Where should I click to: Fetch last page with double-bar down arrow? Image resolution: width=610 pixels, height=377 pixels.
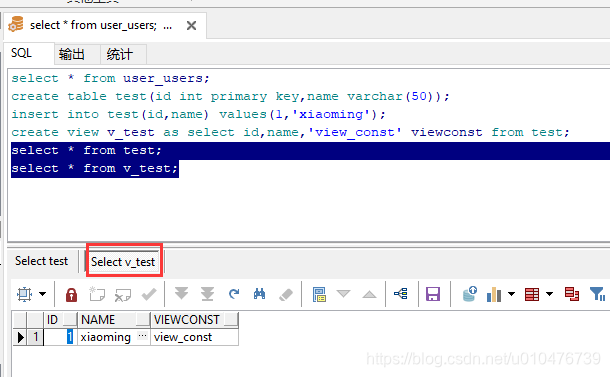207,294
